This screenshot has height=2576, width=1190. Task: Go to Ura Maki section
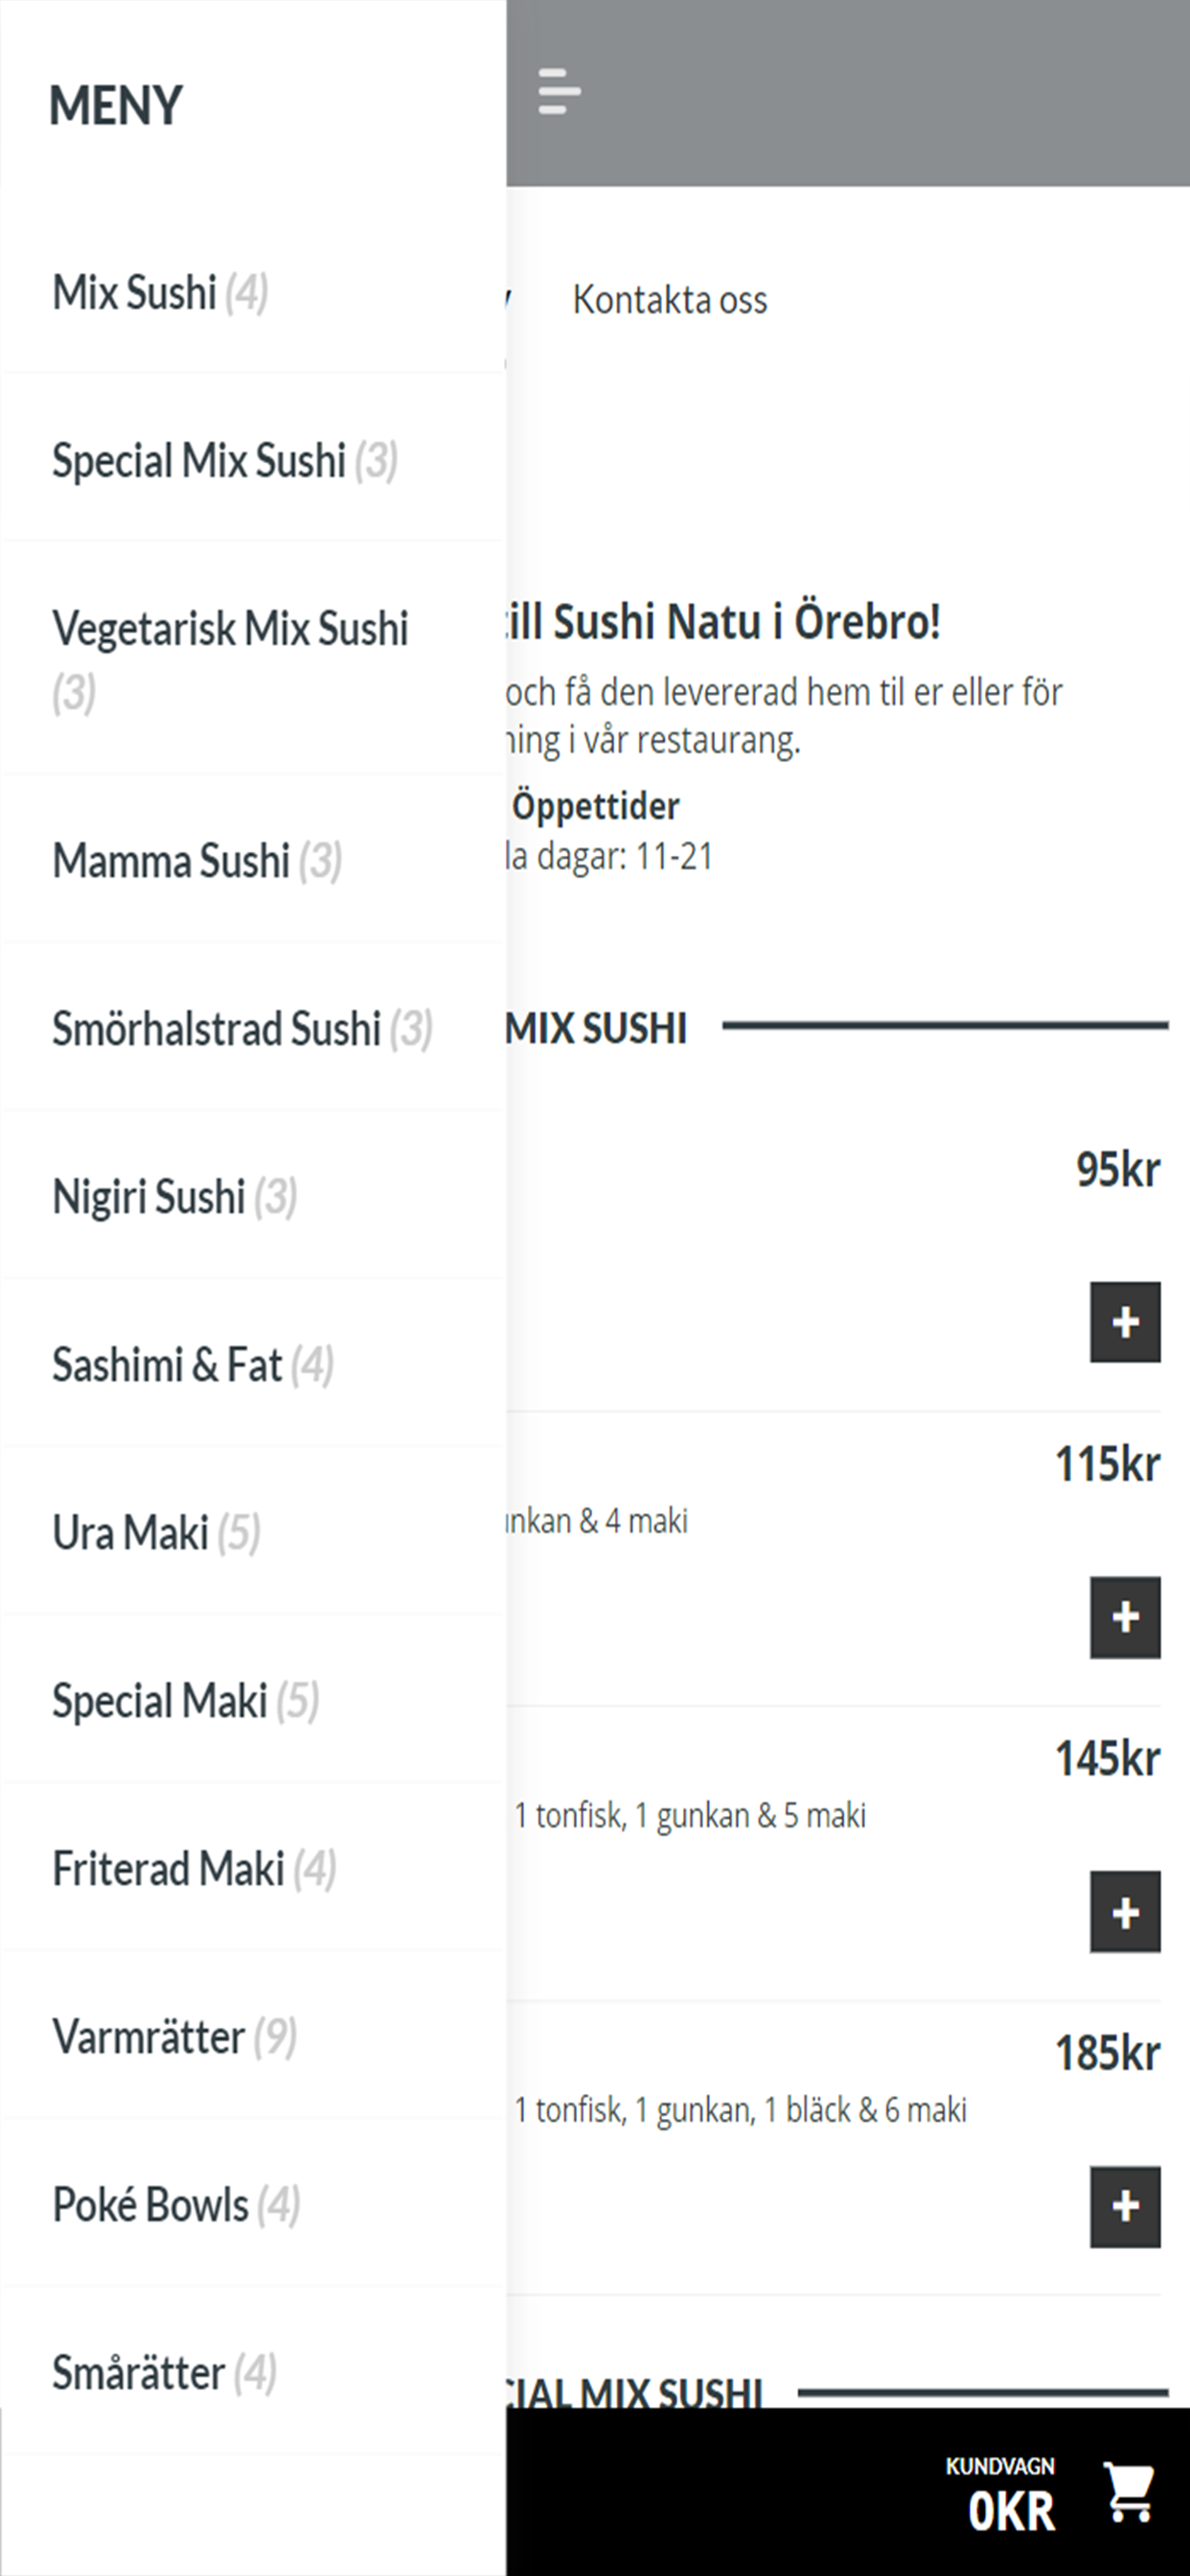pos(254,1532)
